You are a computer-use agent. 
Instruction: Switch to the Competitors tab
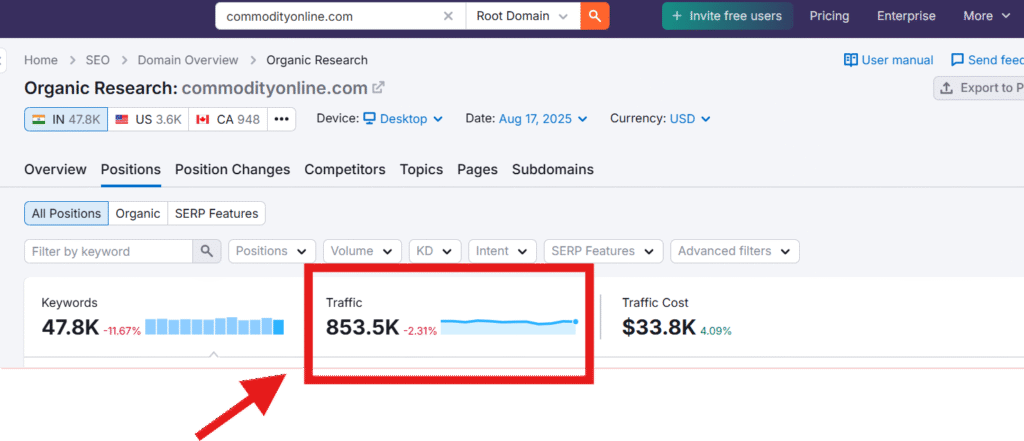[345, 169]
